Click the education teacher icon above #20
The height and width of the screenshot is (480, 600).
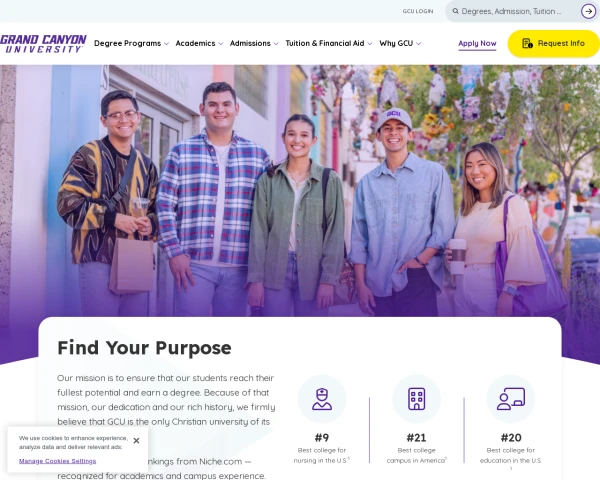(x=511, y=399)
